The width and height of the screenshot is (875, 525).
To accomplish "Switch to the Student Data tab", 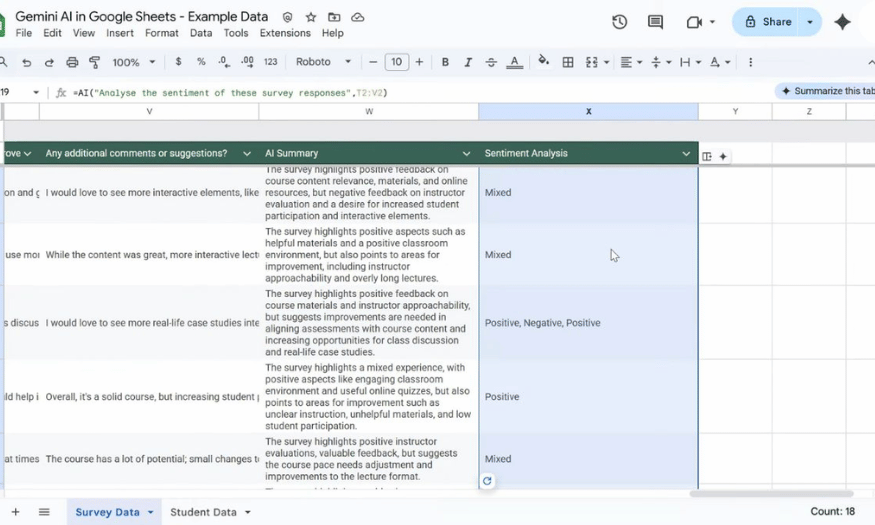I will click(203, 512).
